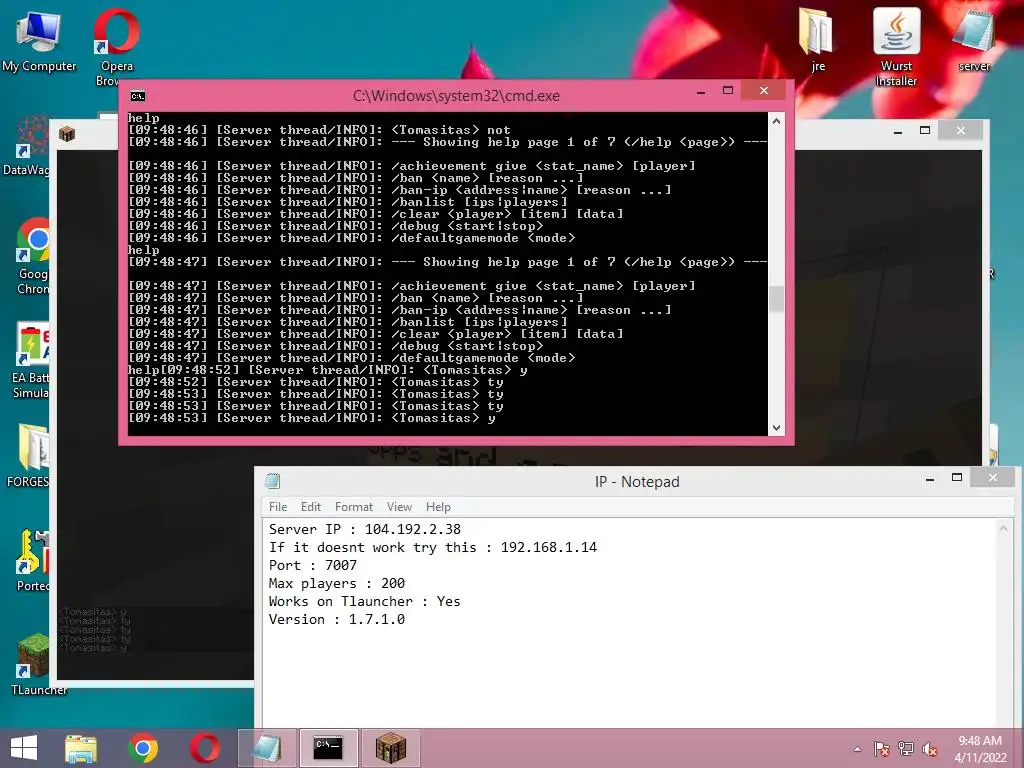
Task: Click the 'Works on Tlauncher : Yes' line
Action: tap(364, 601)
